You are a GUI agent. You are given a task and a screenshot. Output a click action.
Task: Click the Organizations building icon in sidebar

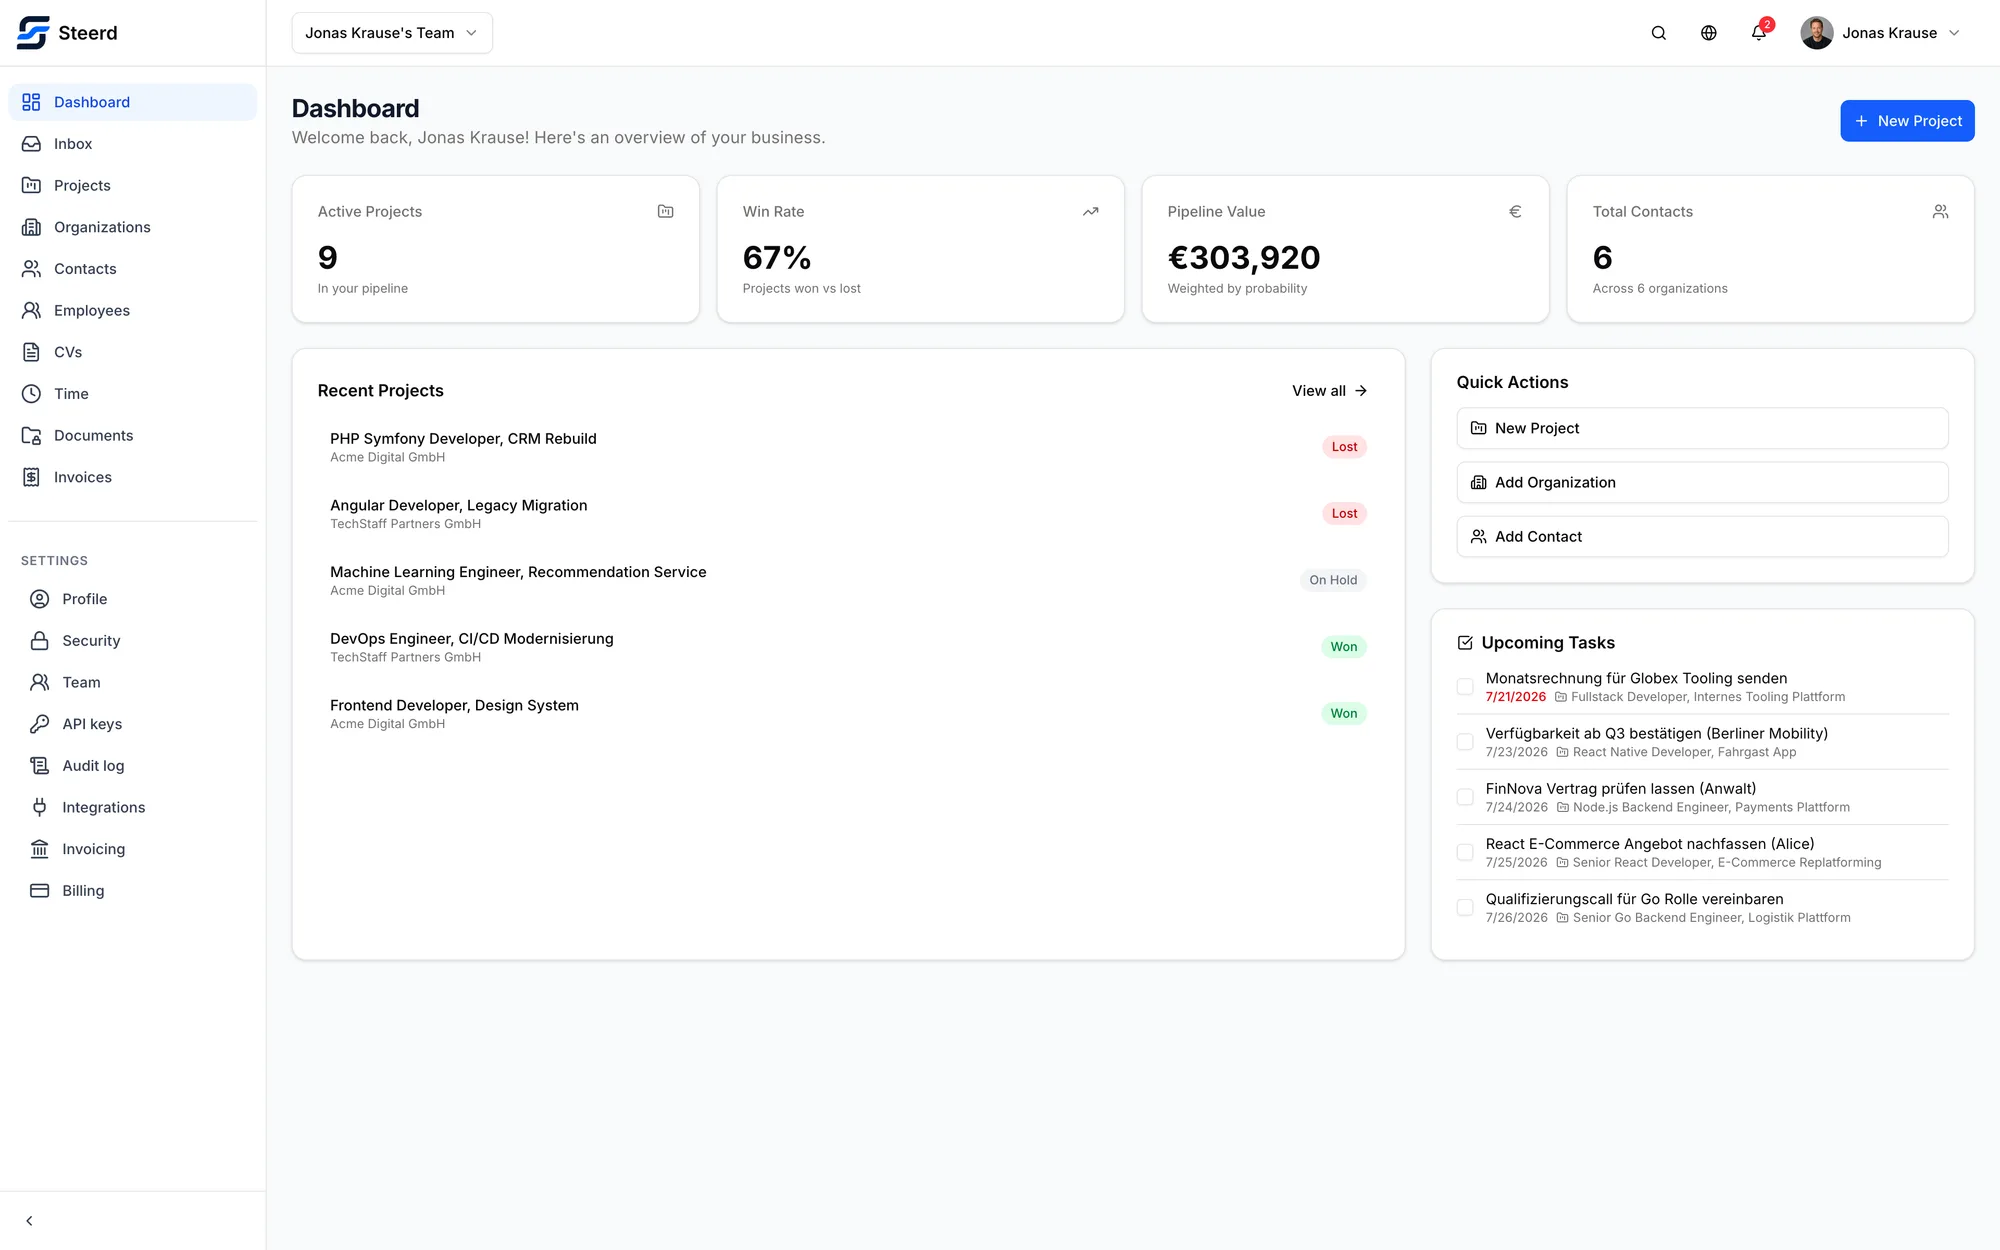(32, 227)
